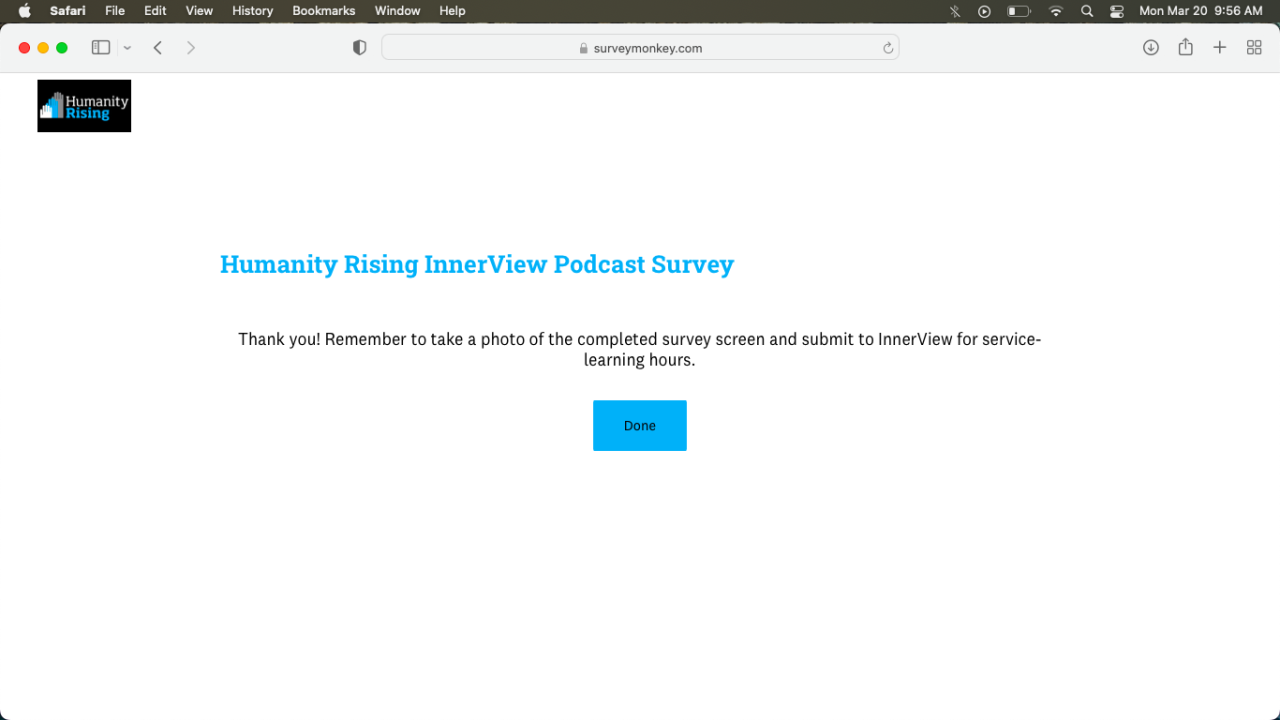This screenshot has width=1280, height=720.
Task: Close the Safari window with red button
Action: click(25, 48)
